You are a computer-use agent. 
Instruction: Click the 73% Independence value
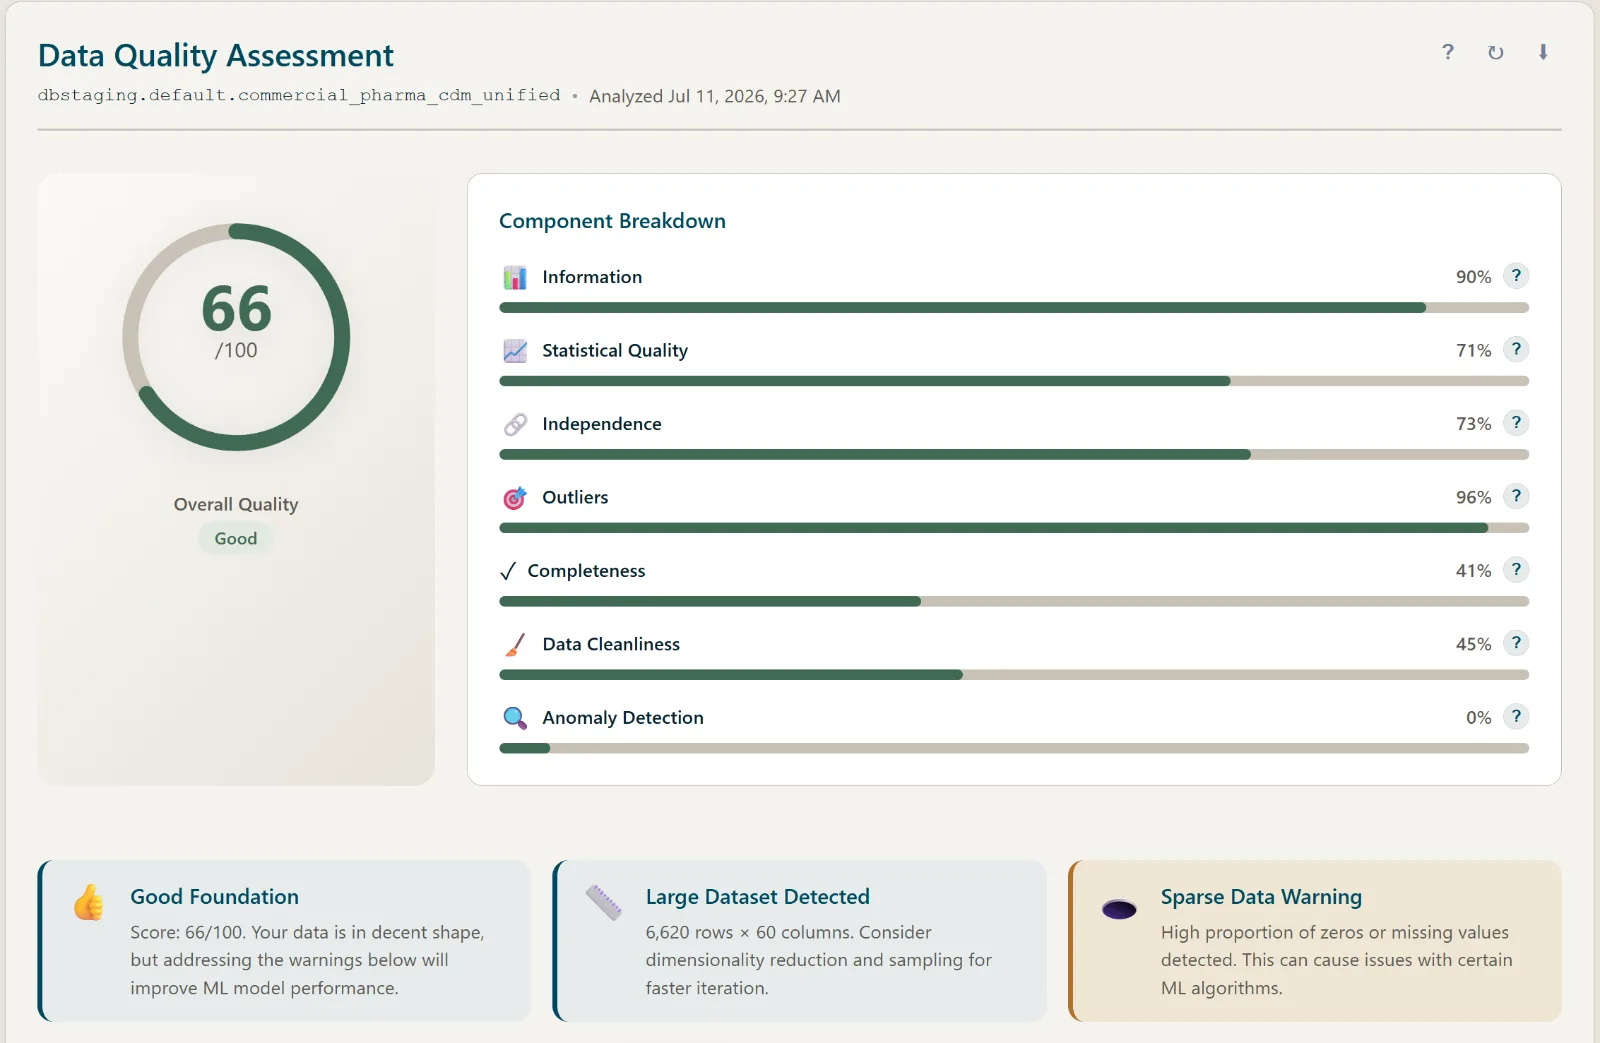tap(1473, 424)
